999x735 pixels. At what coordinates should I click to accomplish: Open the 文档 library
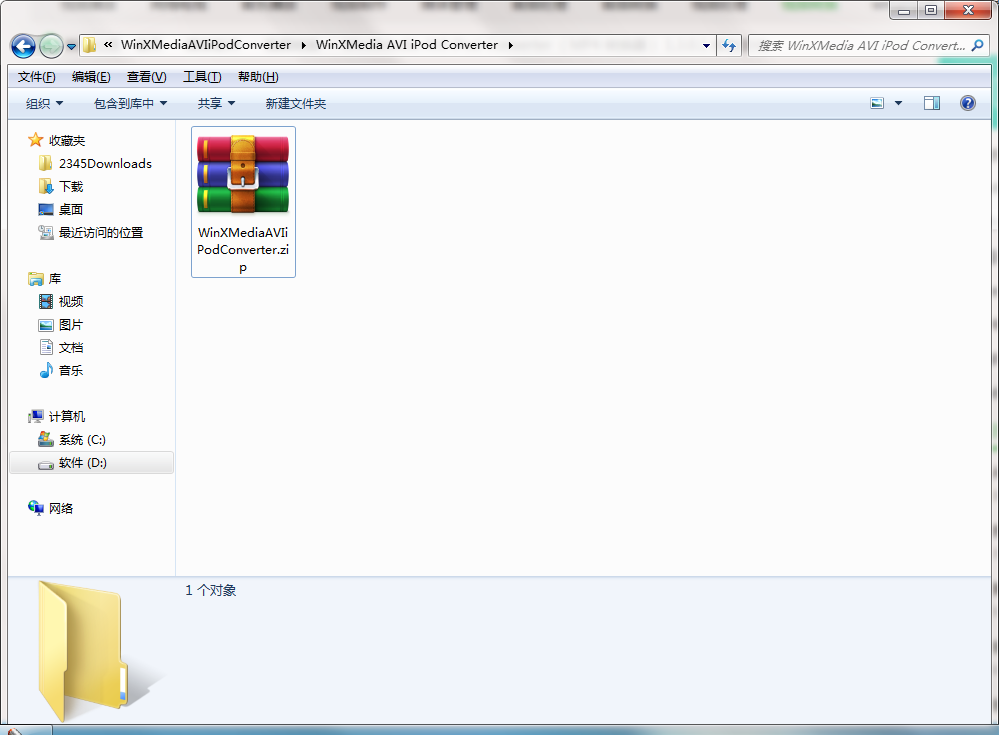(x=71, y=348)
